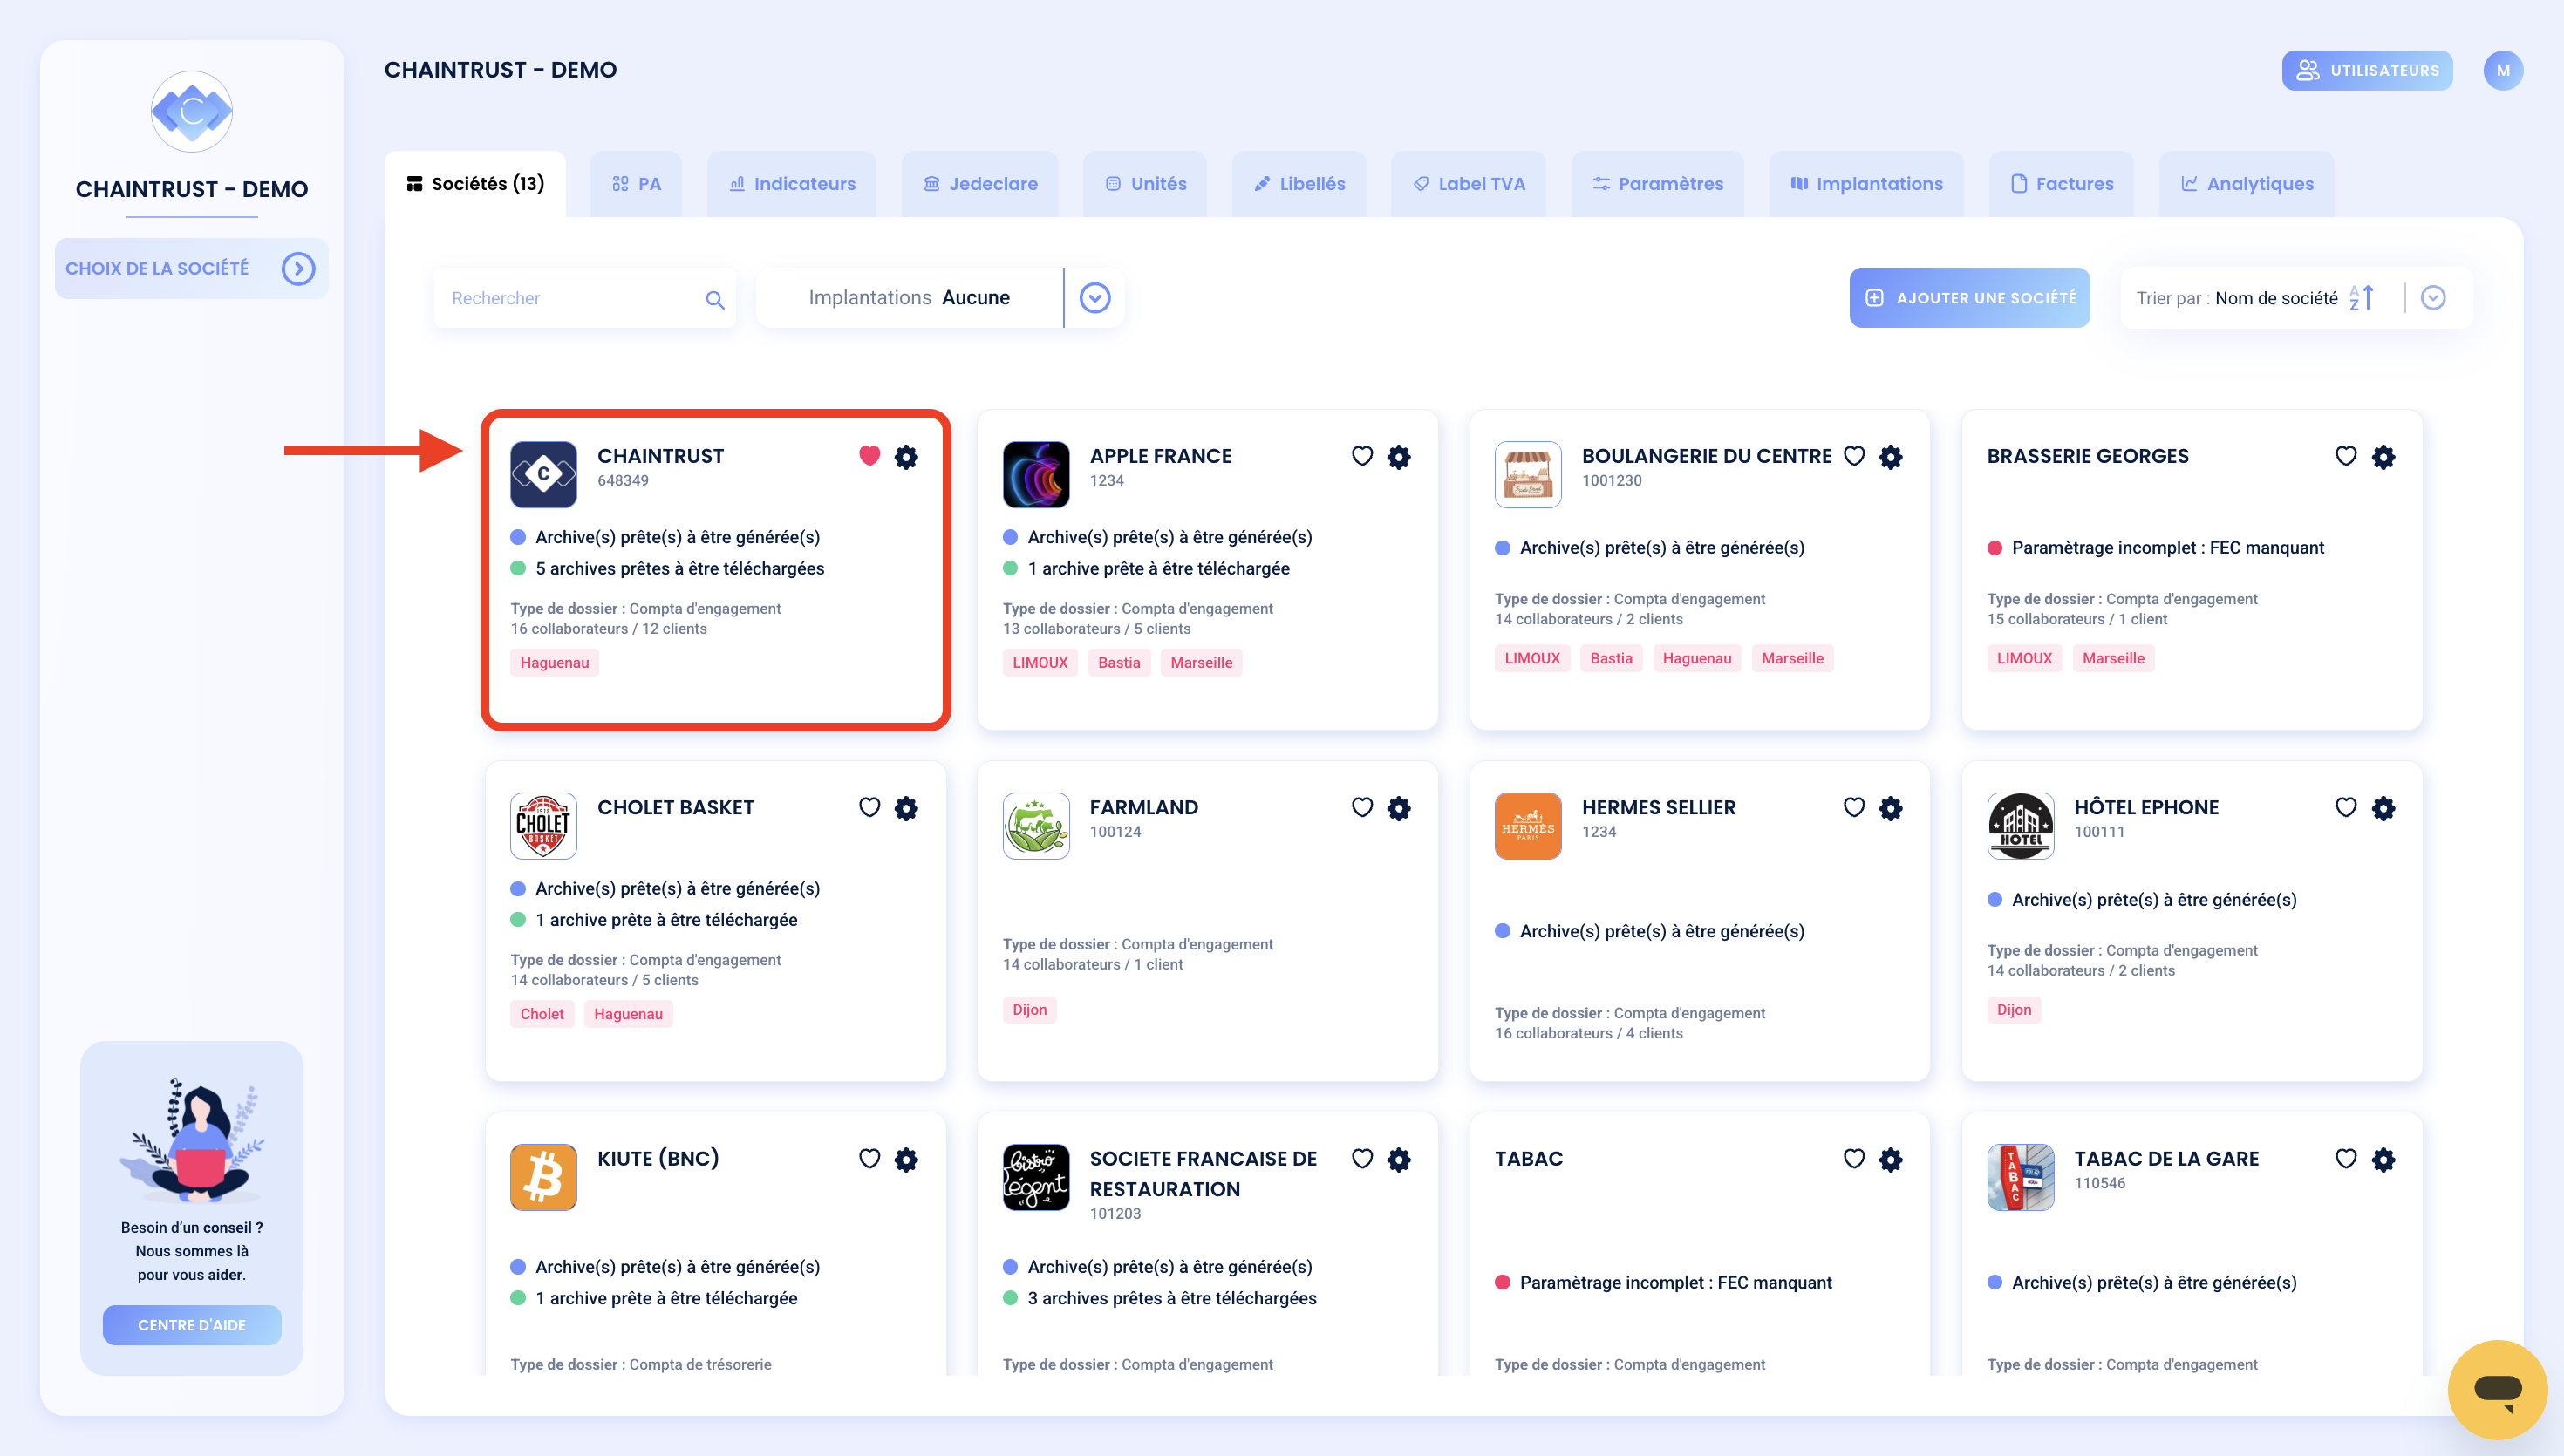Open settings gear for BRASSERIE GEORGES
Screen dimensions: 2564x1456
tap(2384, 457)
